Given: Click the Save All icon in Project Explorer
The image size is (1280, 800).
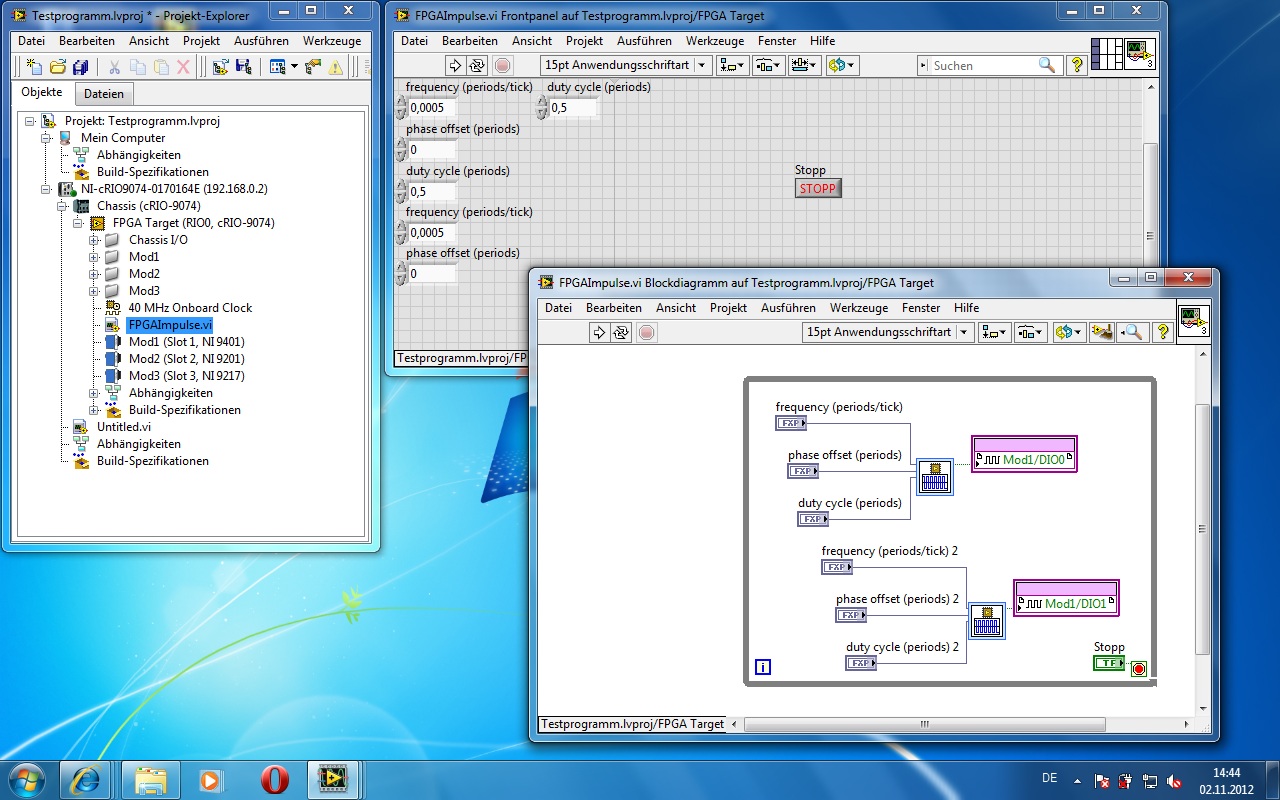Looking at the screenshot, I should click(x=81, y=67).
